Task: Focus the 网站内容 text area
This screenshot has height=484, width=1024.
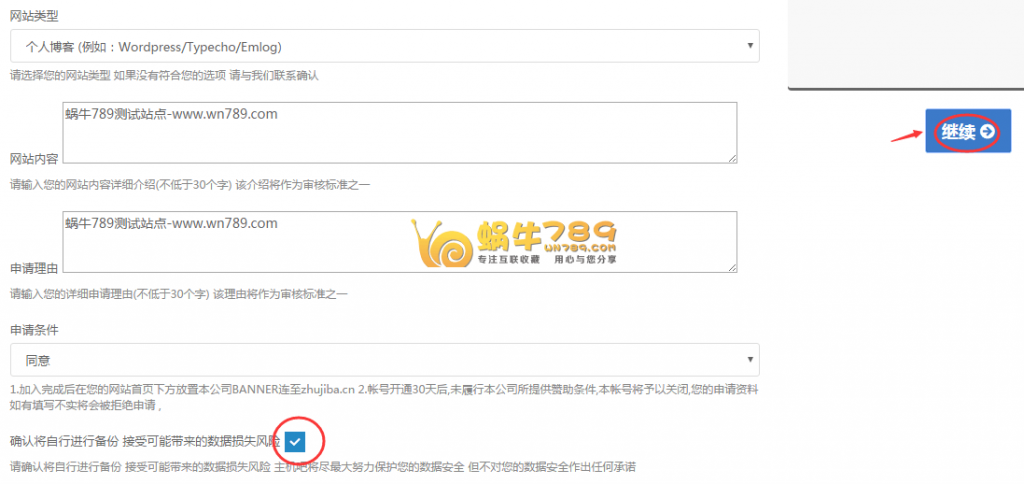Action: 400,133
